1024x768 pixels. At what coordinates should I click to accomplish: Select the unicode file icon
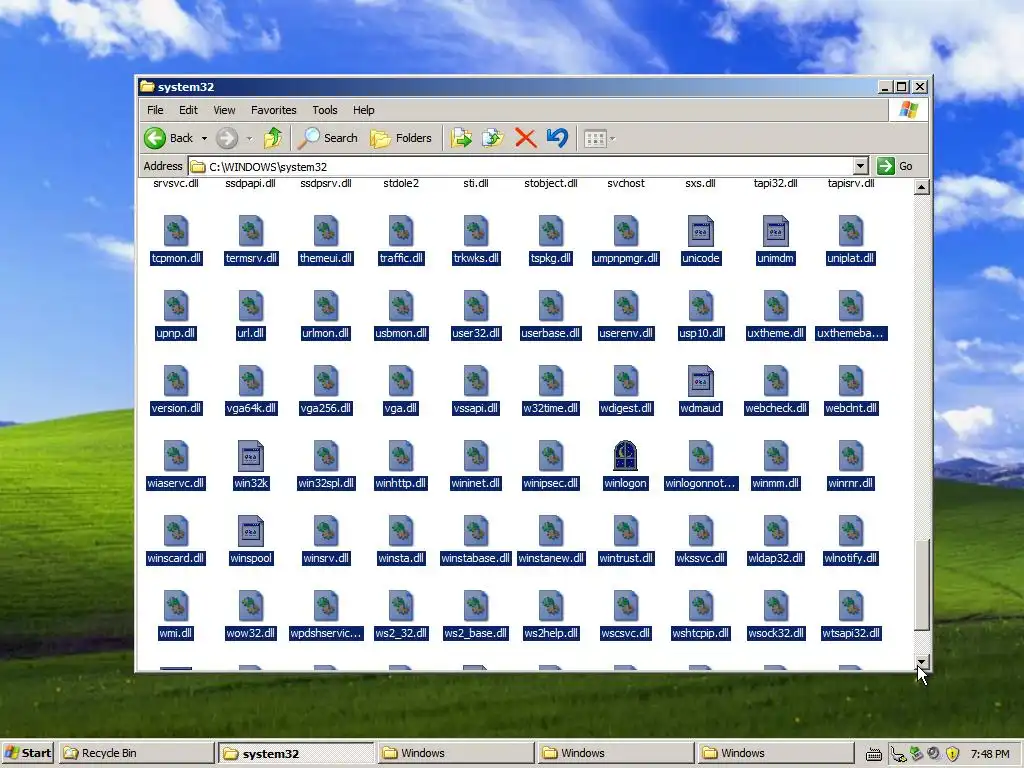pos(701,231)
